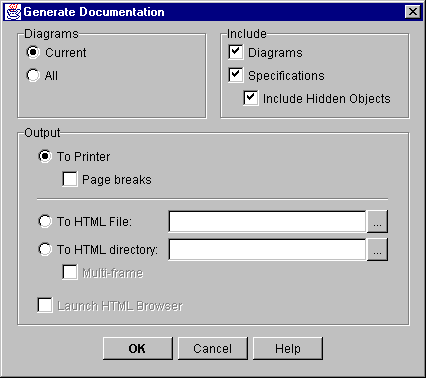The width and height of the screenshot is (426, 378).
Task: Confirm with the OK button
Action: click(x=138, y=348)
